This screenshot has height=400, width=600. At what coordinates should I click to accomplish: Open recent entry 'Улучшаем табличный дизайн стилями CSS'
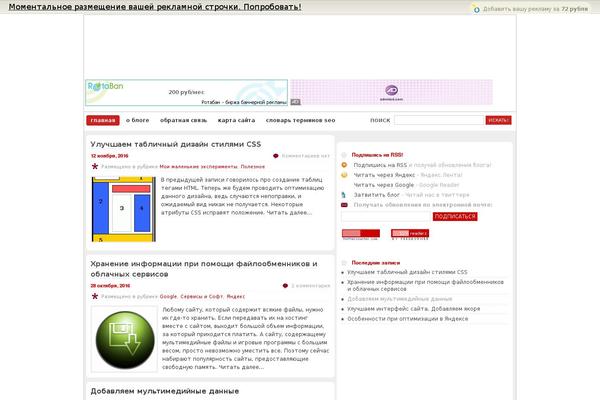pyautogui.click(x=407, y=272)
